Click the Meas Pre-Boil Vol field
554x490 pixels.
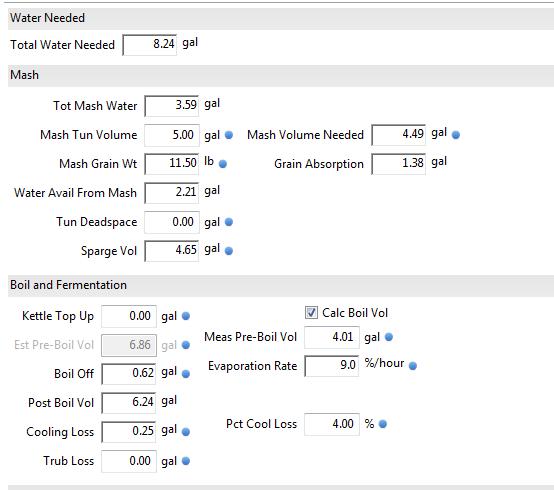coord(332,337)
